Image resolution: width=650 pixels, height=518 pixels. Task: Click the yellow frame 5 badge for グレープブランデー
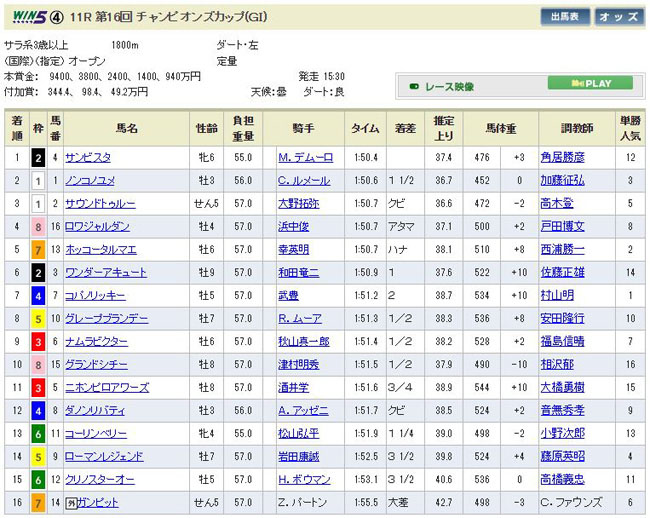click(x=37, y=318)
